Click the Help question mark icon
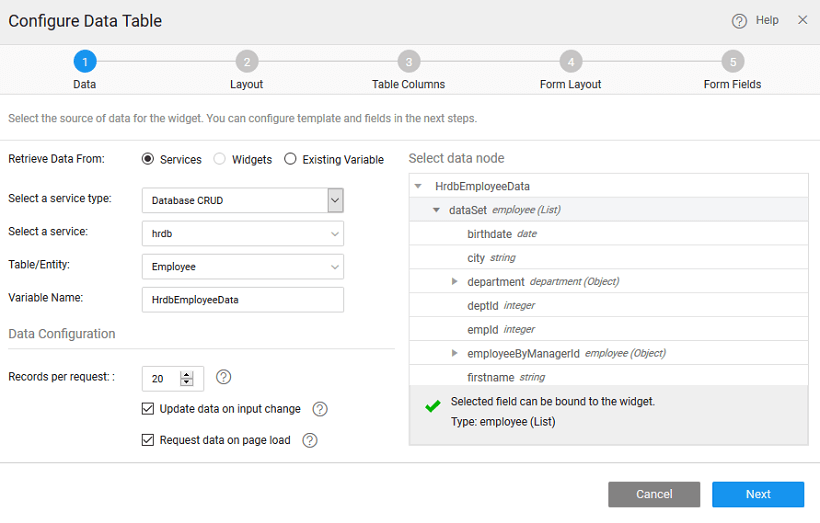 (739, 21)
